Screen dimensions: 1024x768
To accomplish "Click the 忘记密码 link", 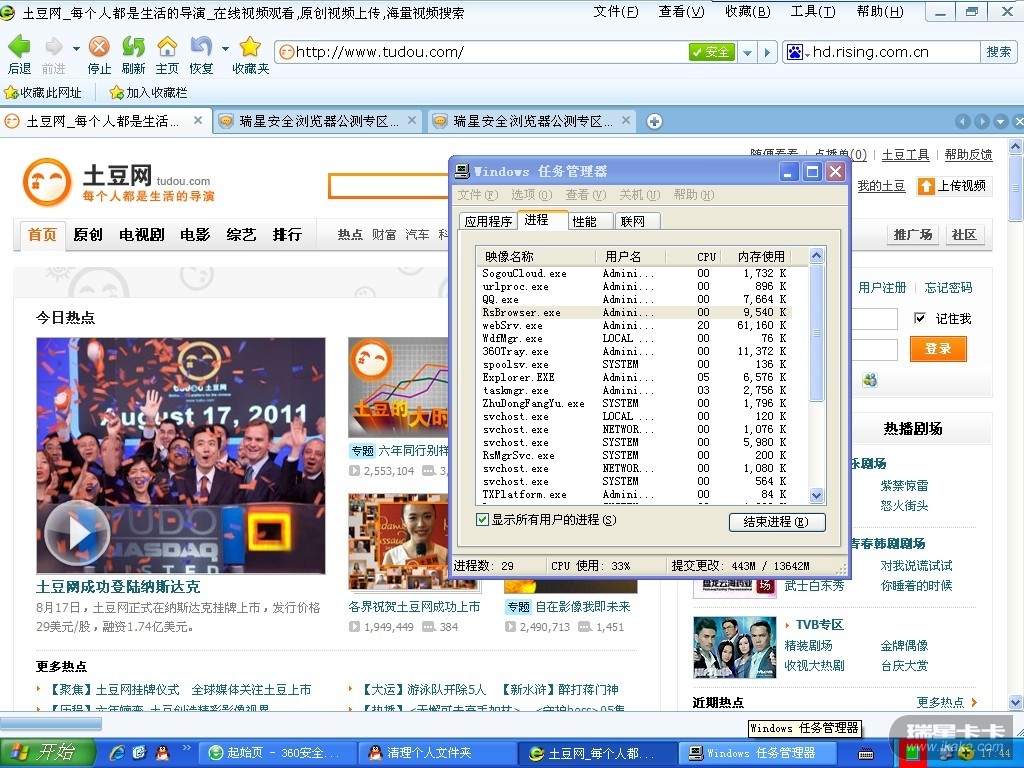I will 948,287.
